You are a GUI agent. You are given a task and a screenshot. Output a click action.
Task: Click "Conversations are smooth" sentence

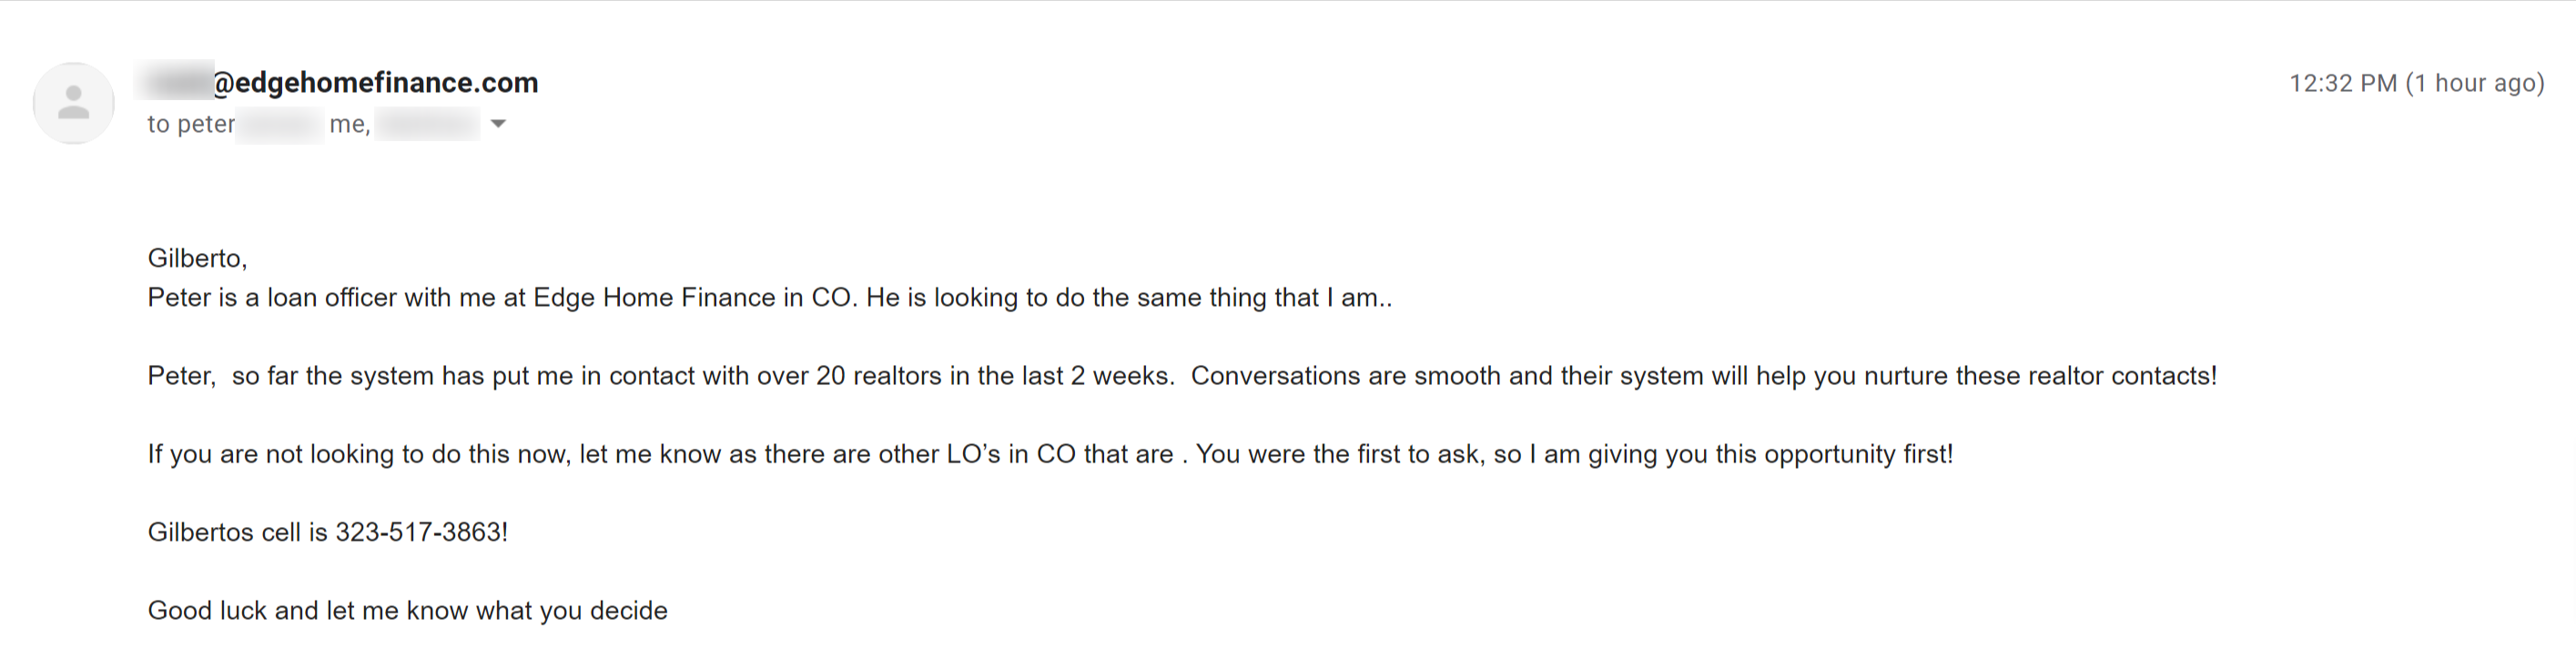pos(1704,376)
